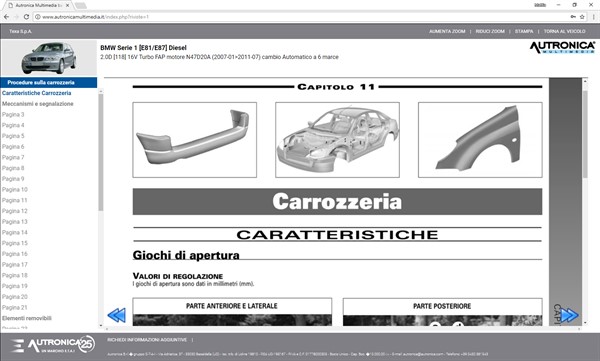Click AUMENTA ZOOM in the top bar
The image size is (600, 361).
click(447, 31)
